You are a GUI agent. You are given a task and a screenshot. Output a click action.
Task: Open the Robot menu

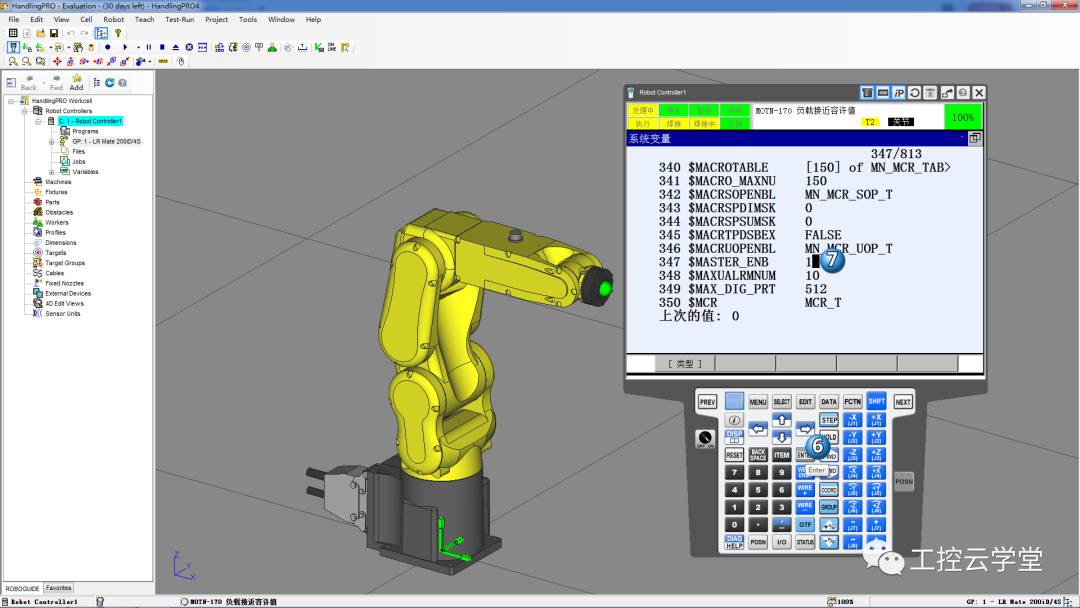(x=114, y=19)
